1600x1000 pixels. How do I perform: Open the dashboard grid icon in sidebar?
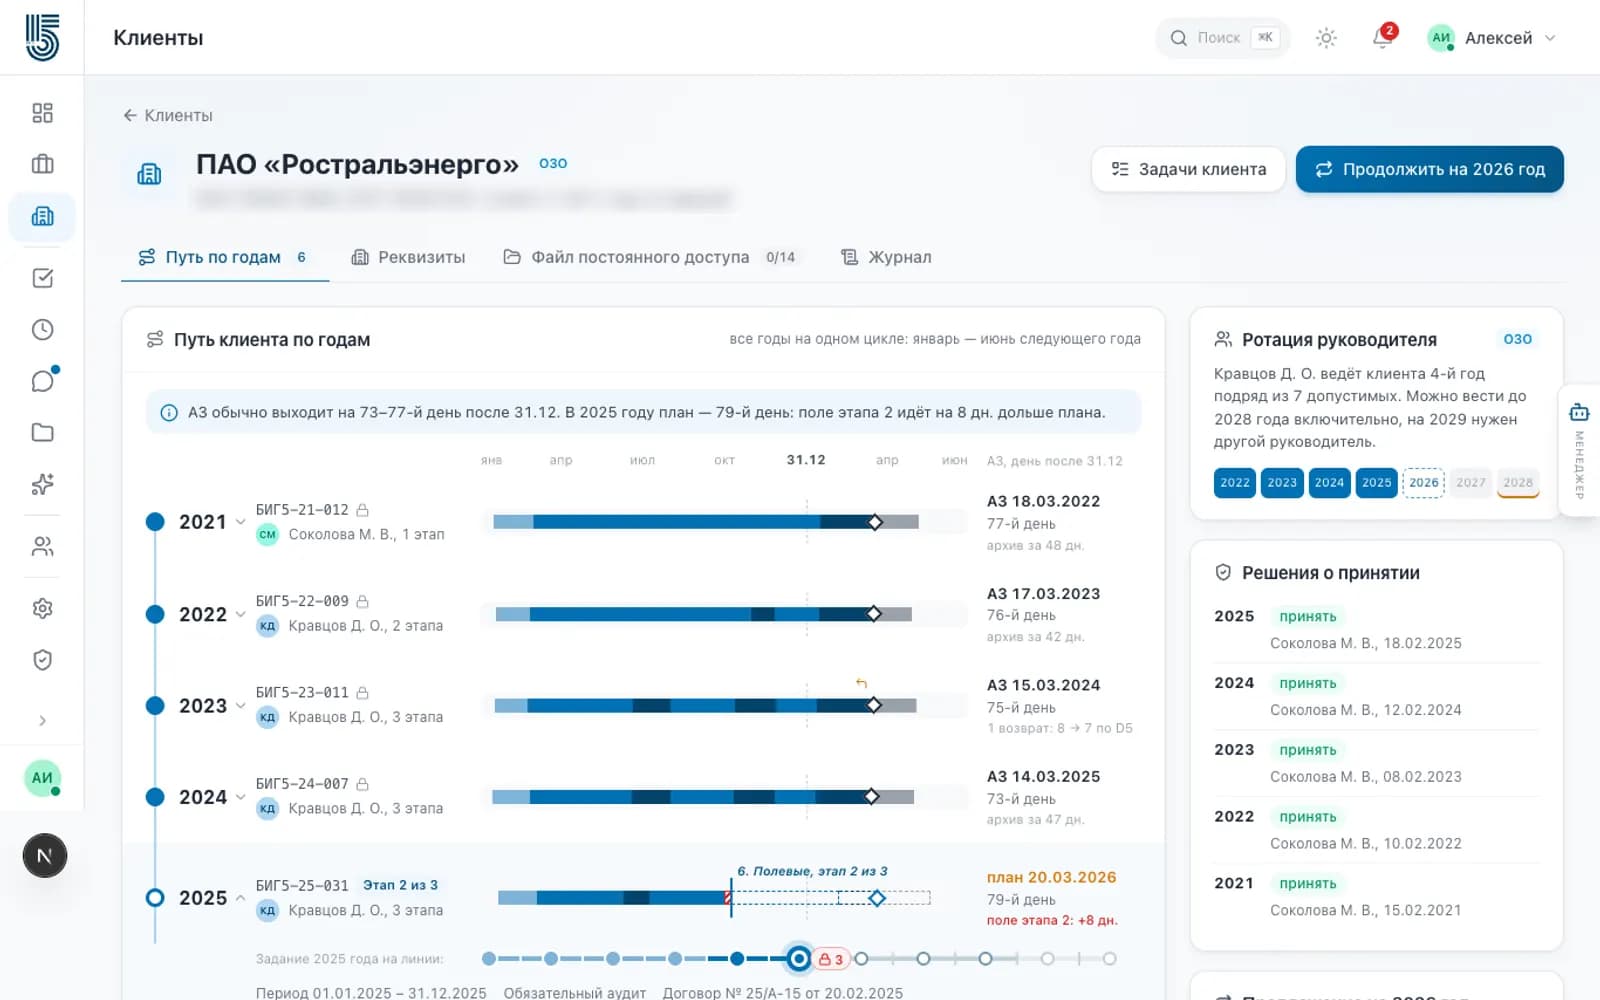point(42,113)
